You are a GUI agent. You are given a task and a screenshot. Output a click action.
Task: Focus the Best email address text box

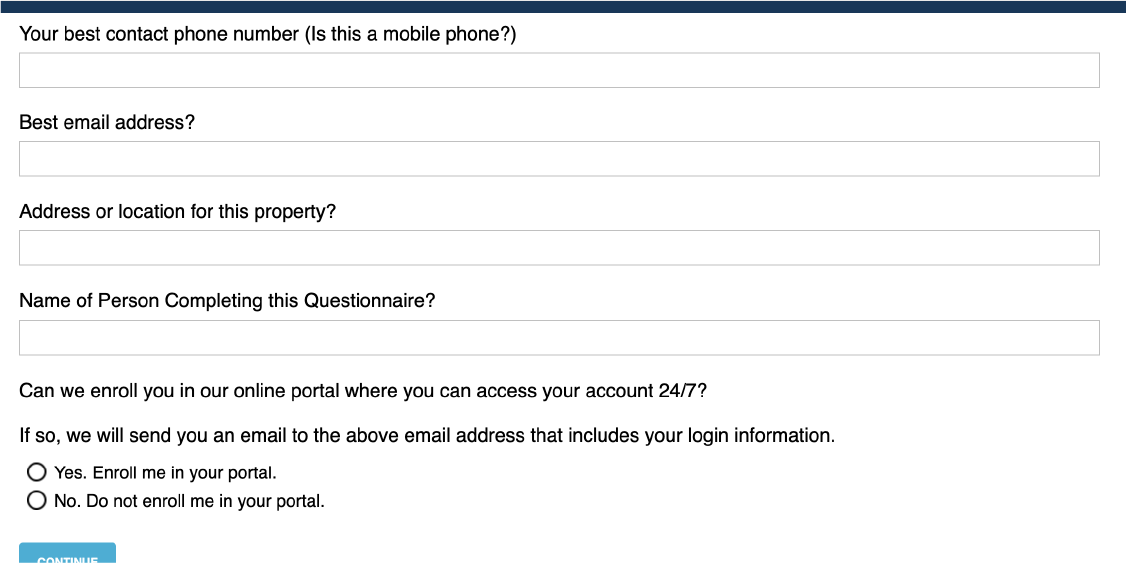559,159
